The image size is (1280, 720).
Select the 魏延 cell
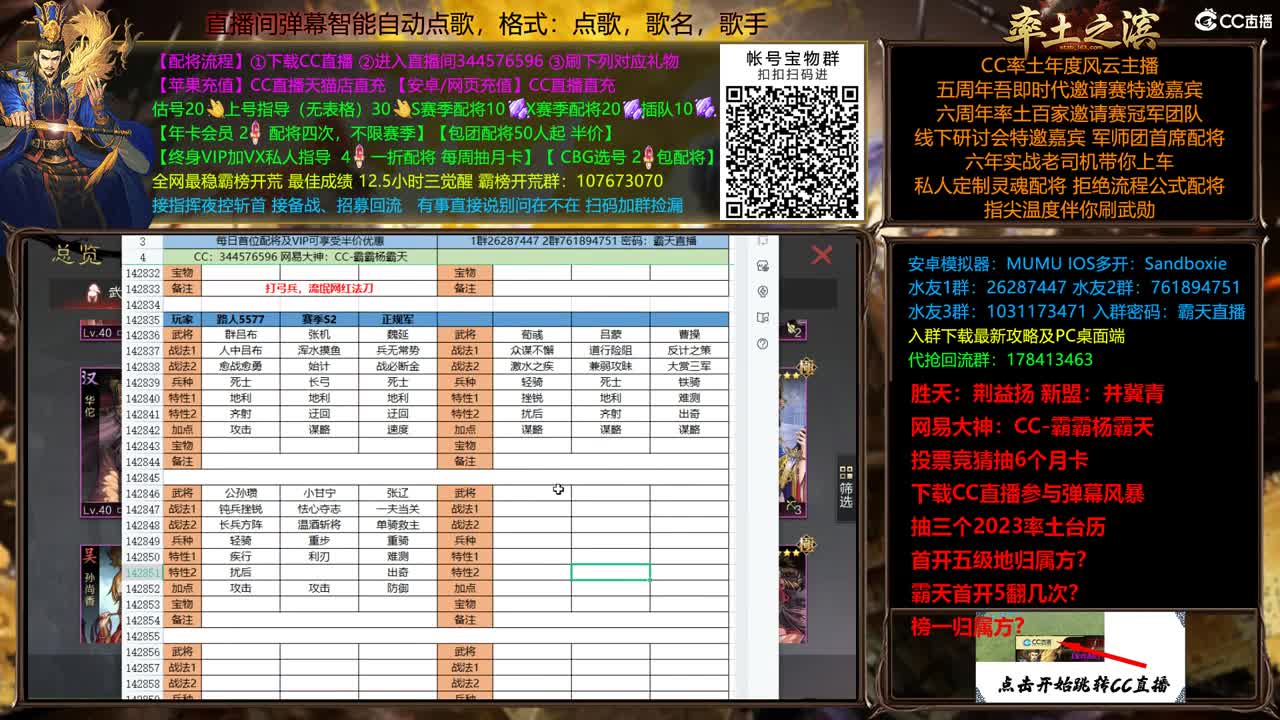pos(397,335)
